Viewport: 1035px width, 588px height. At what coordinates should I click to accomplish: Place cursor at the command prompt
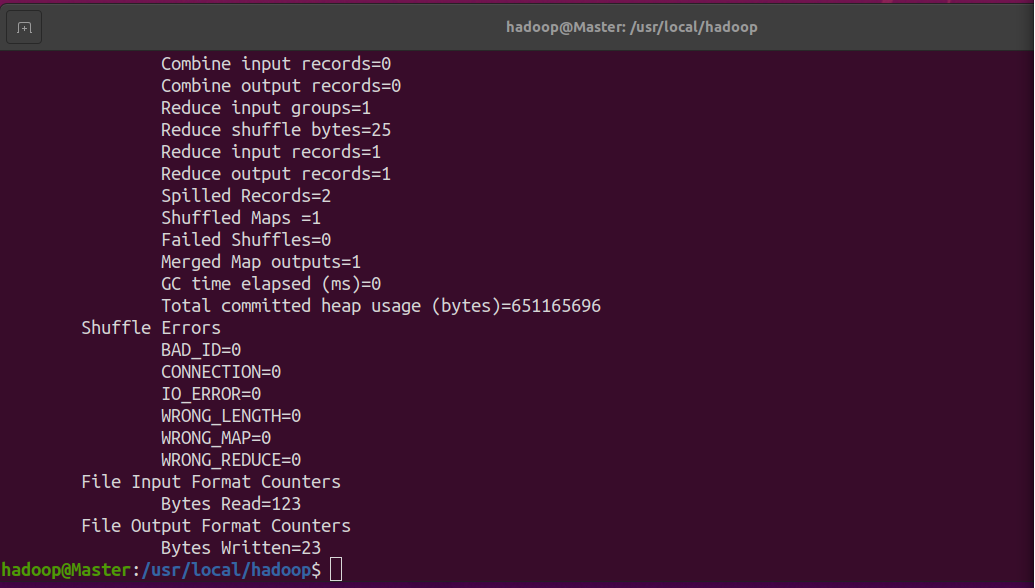336,570
